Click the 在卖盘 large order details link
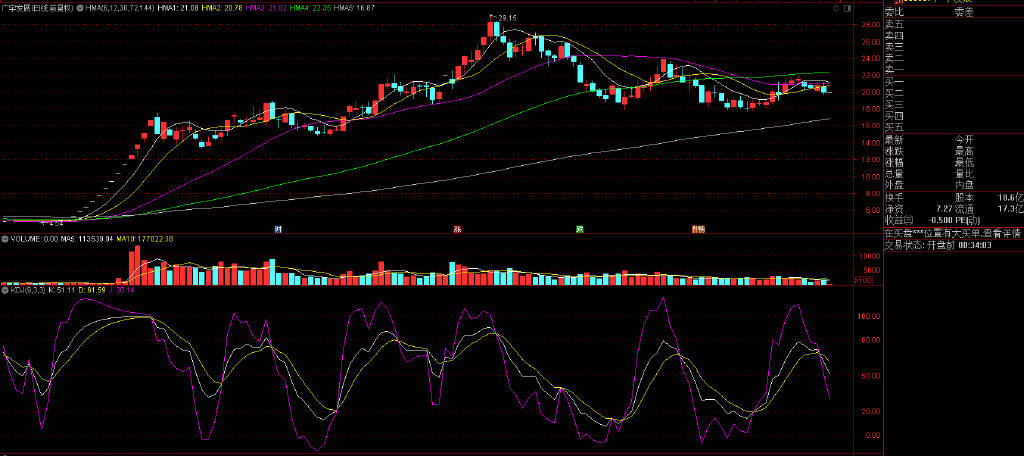 point(952,233)
